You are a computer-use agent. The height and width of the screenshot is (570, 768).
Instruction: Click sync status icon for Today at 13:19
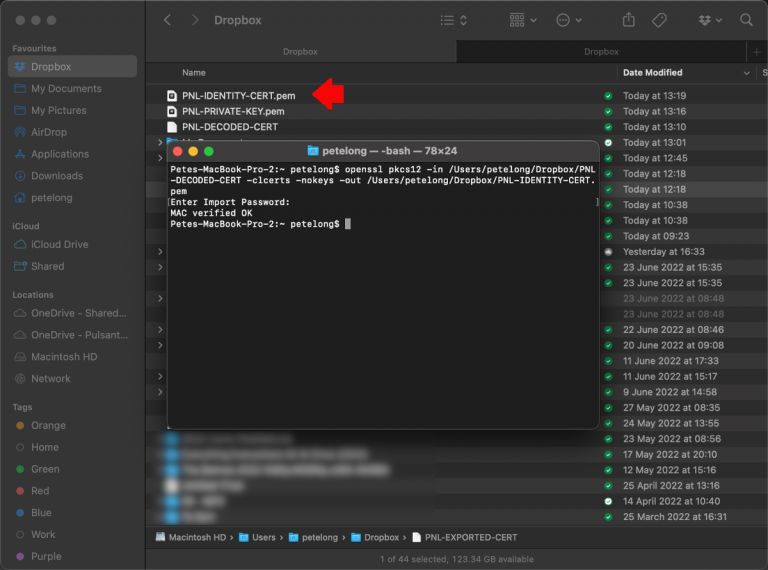(608, 96)
